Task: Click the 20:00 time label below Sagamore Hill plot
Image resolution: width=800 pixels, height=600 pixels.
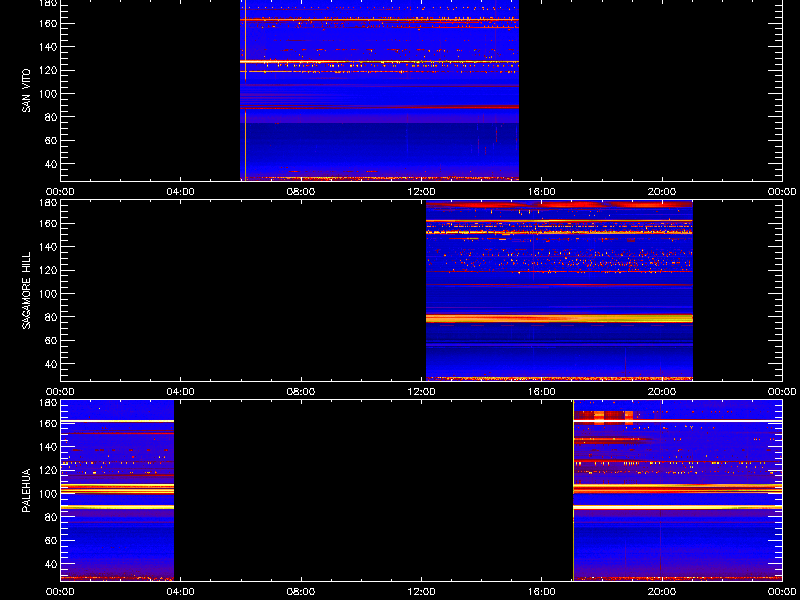Action: point(662,392)
